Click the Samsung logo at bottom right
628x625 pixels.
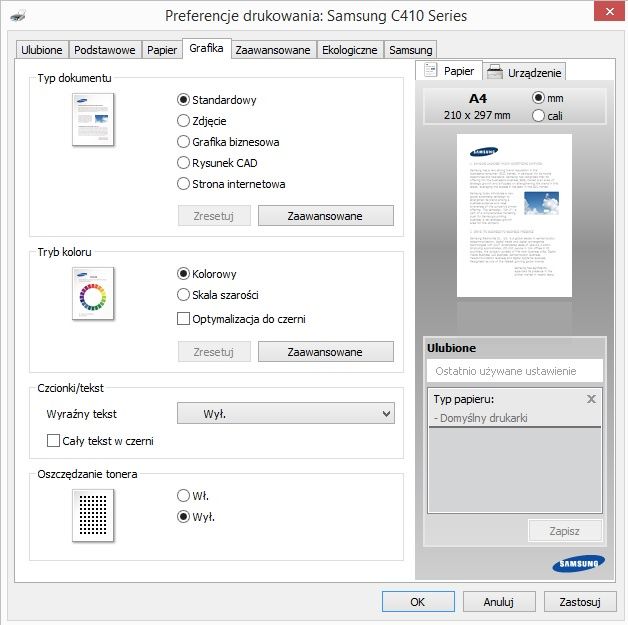578,564
